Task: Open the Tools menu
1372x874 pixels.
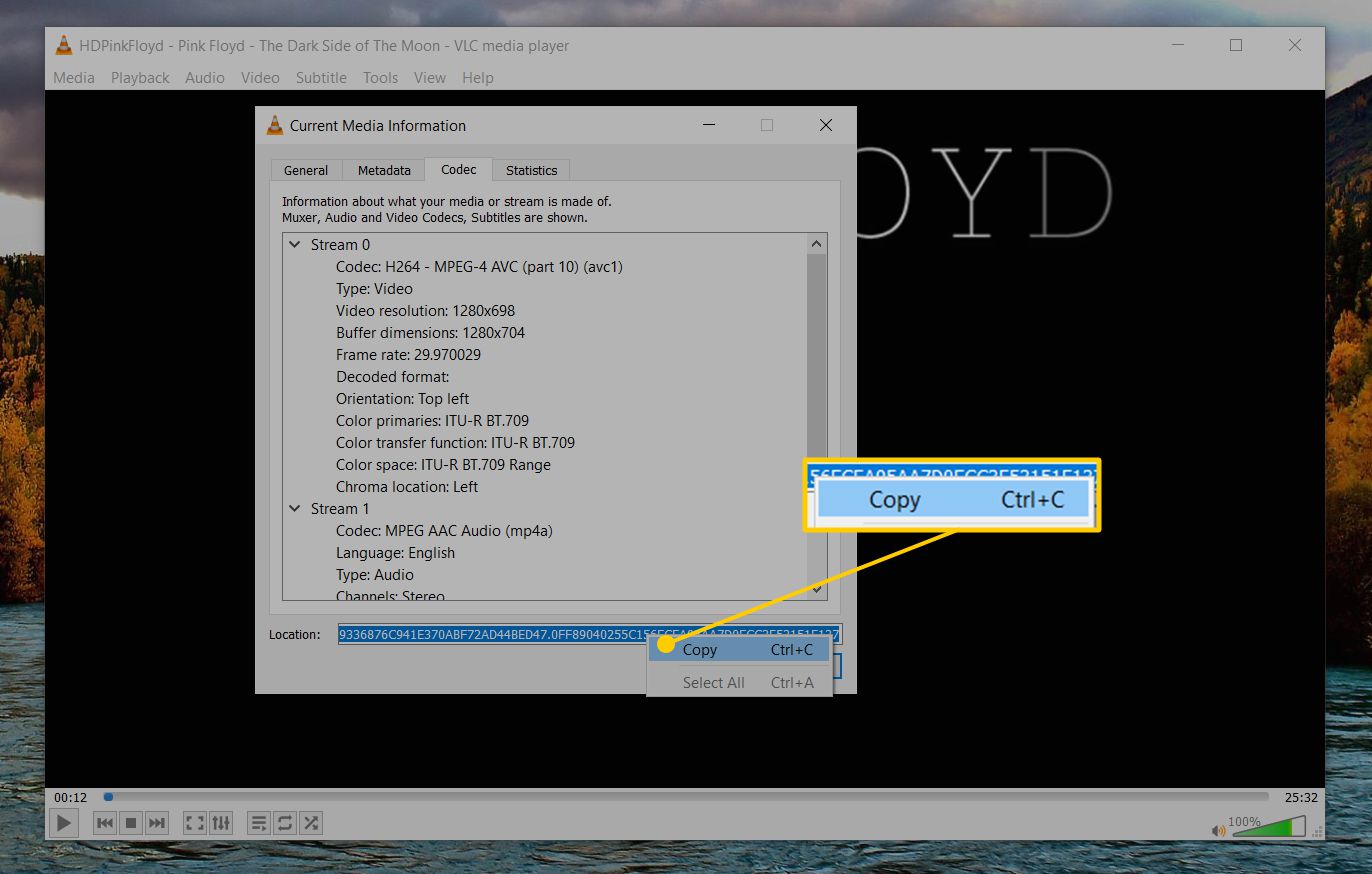Action: 380,77
